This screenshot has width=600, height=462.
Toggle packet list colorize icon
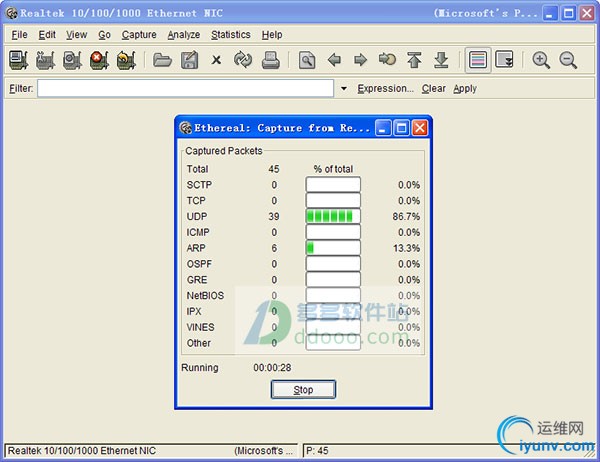pos(478,60)
